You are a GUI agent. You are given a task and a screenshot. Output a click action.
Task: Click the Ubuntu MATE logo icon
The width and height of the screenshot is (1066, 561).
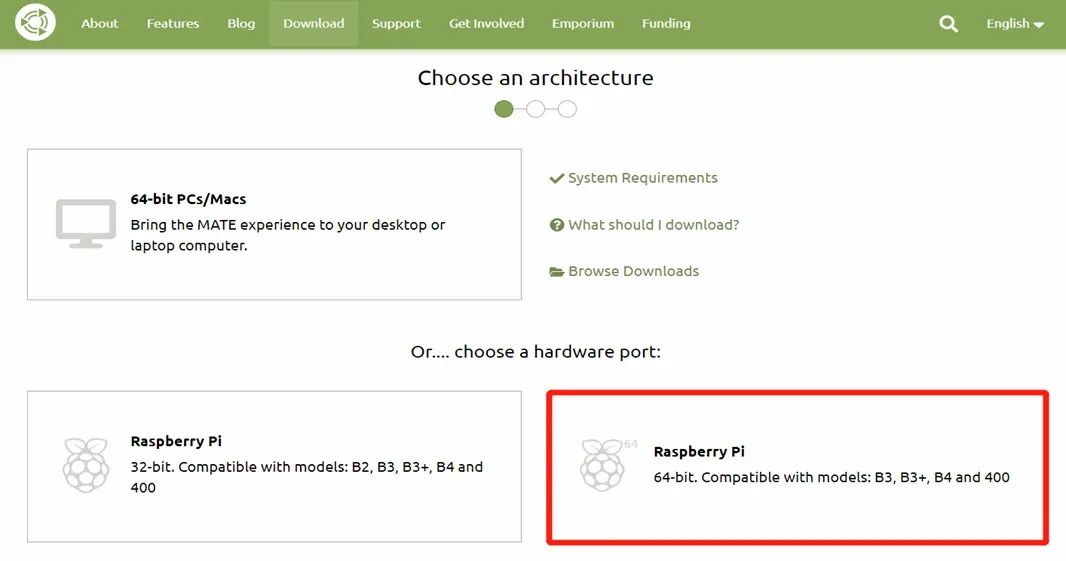pyautogui.click(x=35, y=22)
